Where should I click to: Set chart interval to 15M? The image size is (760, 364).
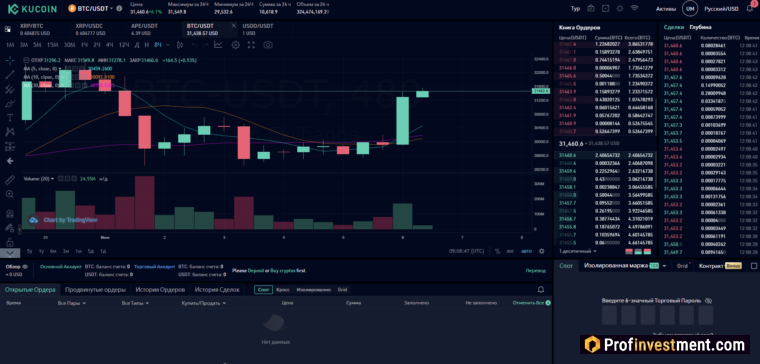[x=52, y=45]
